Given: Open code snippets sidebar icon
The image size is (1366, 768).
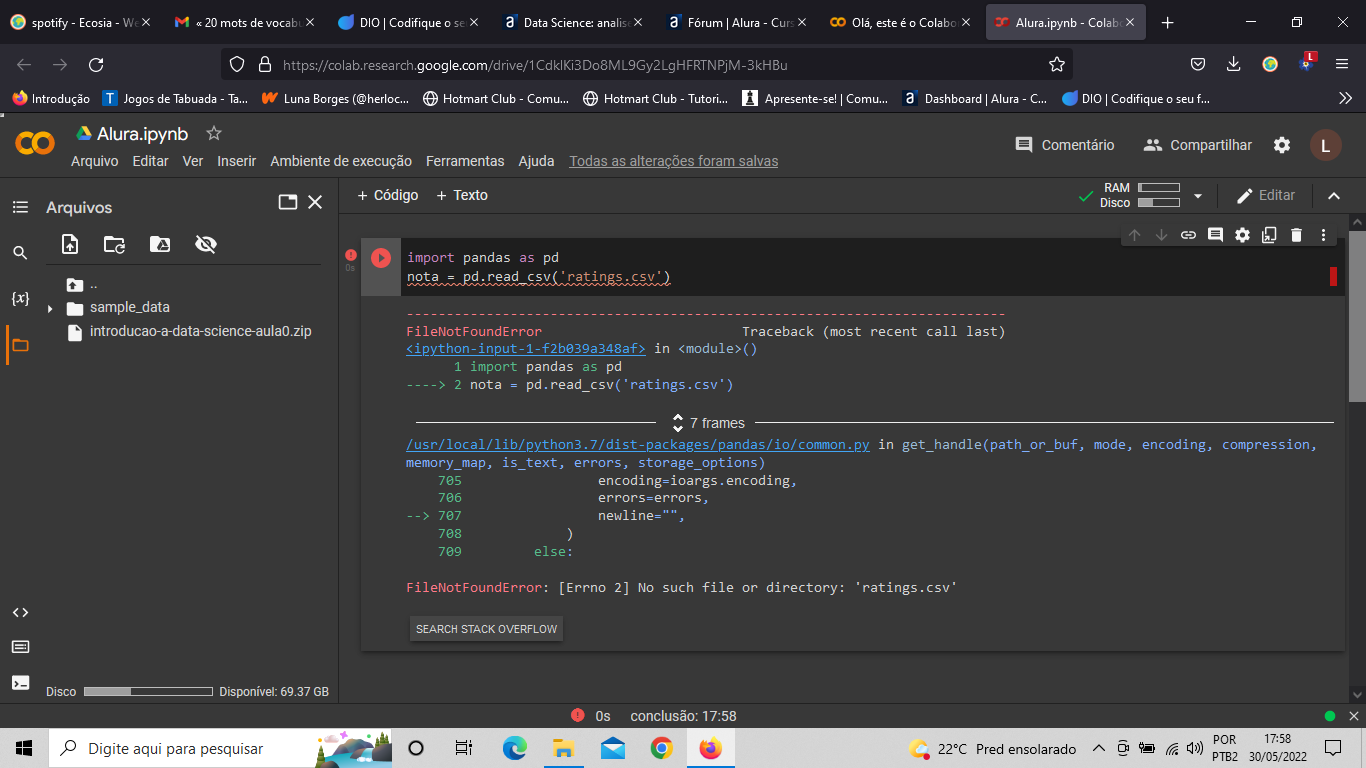Looking at the screenshot, I should coord(20,612).
